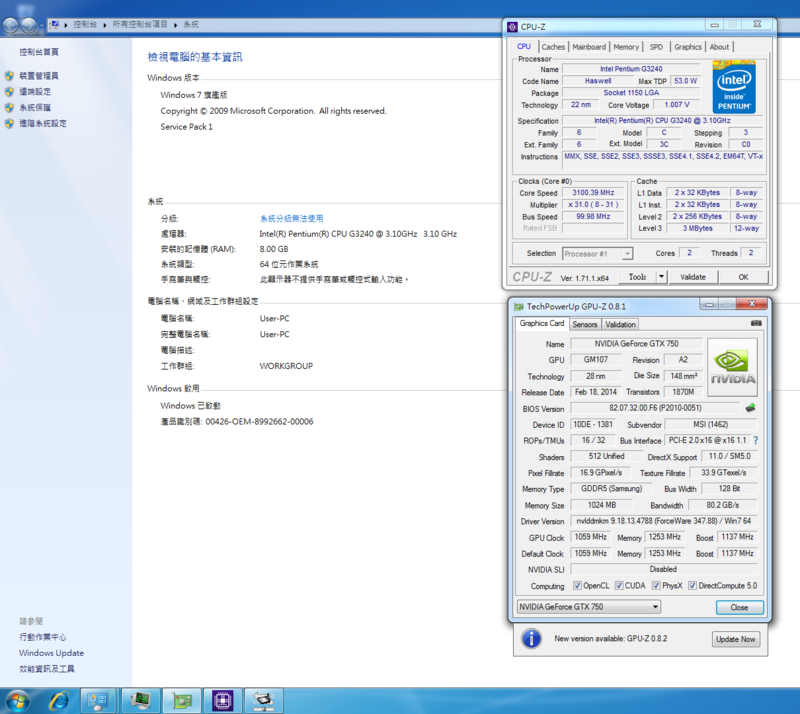Viewport: 800px width, 714px height.
Task: Launch Internet Explorer from the taskbar
Action: [x=59, y=701]
